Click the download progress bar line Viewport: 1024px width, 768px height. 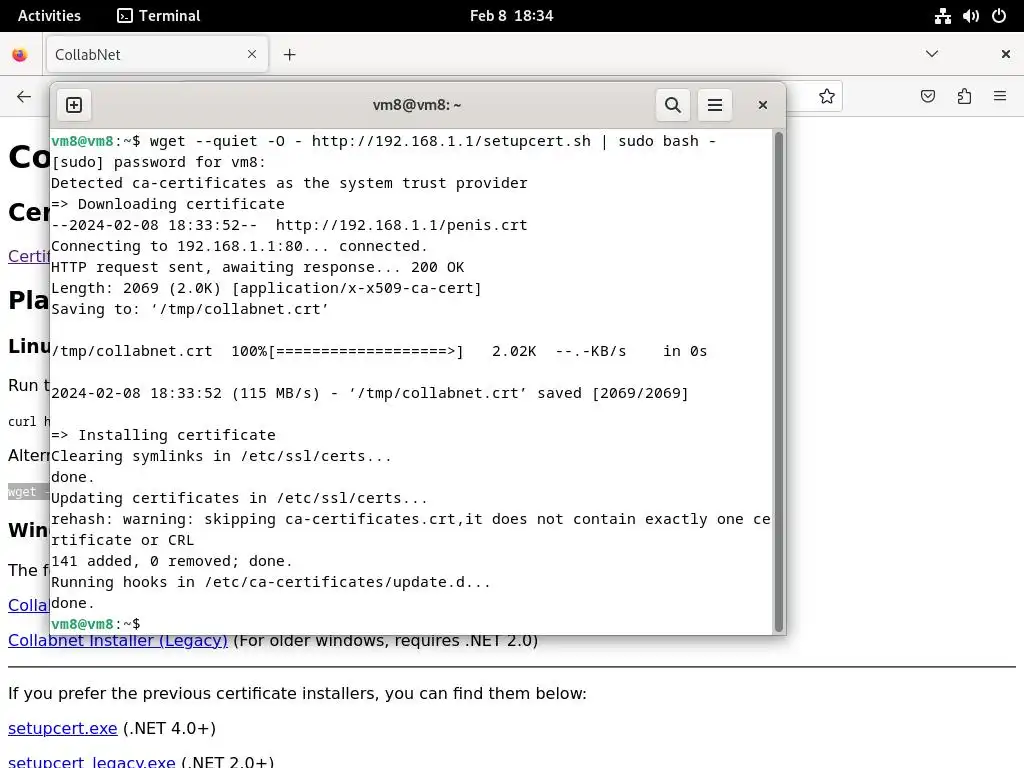click(379, 351)
